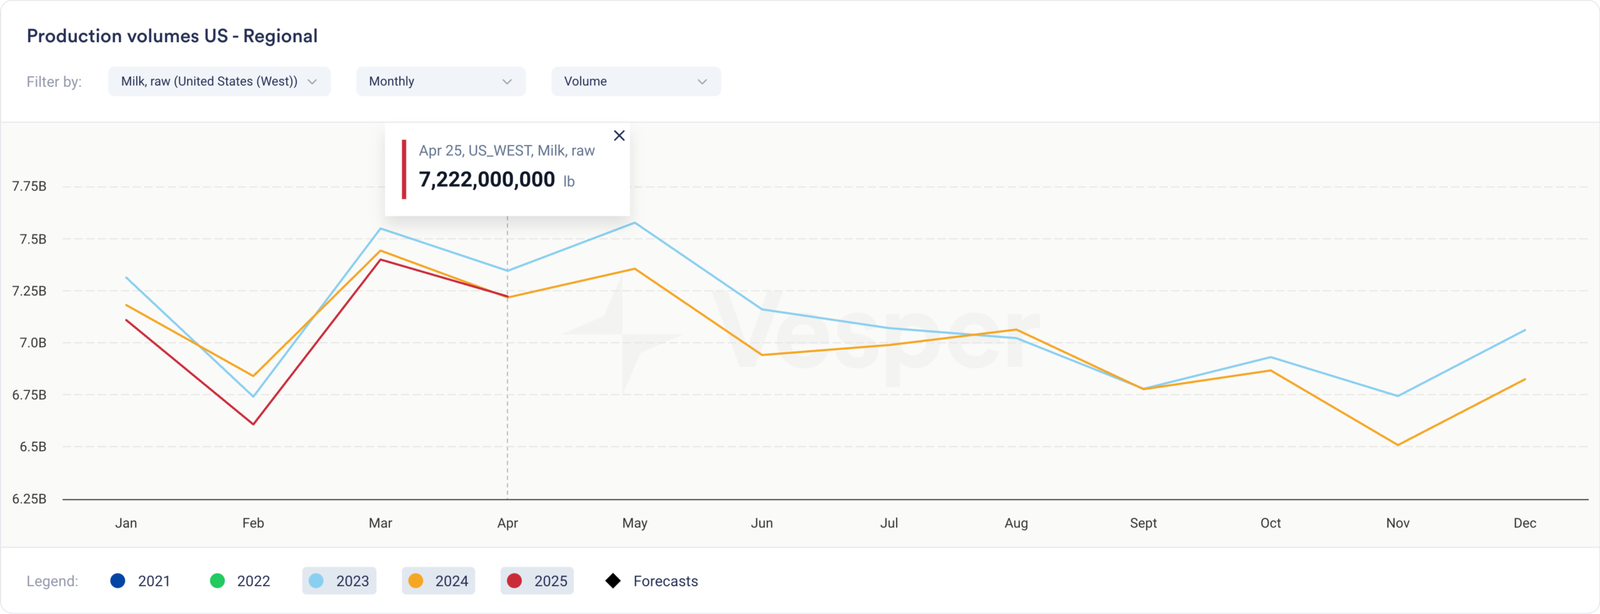Click the orange 2024 legend dot
Viewport: 1600px width, 614px height.
click(x=416, y=581)
